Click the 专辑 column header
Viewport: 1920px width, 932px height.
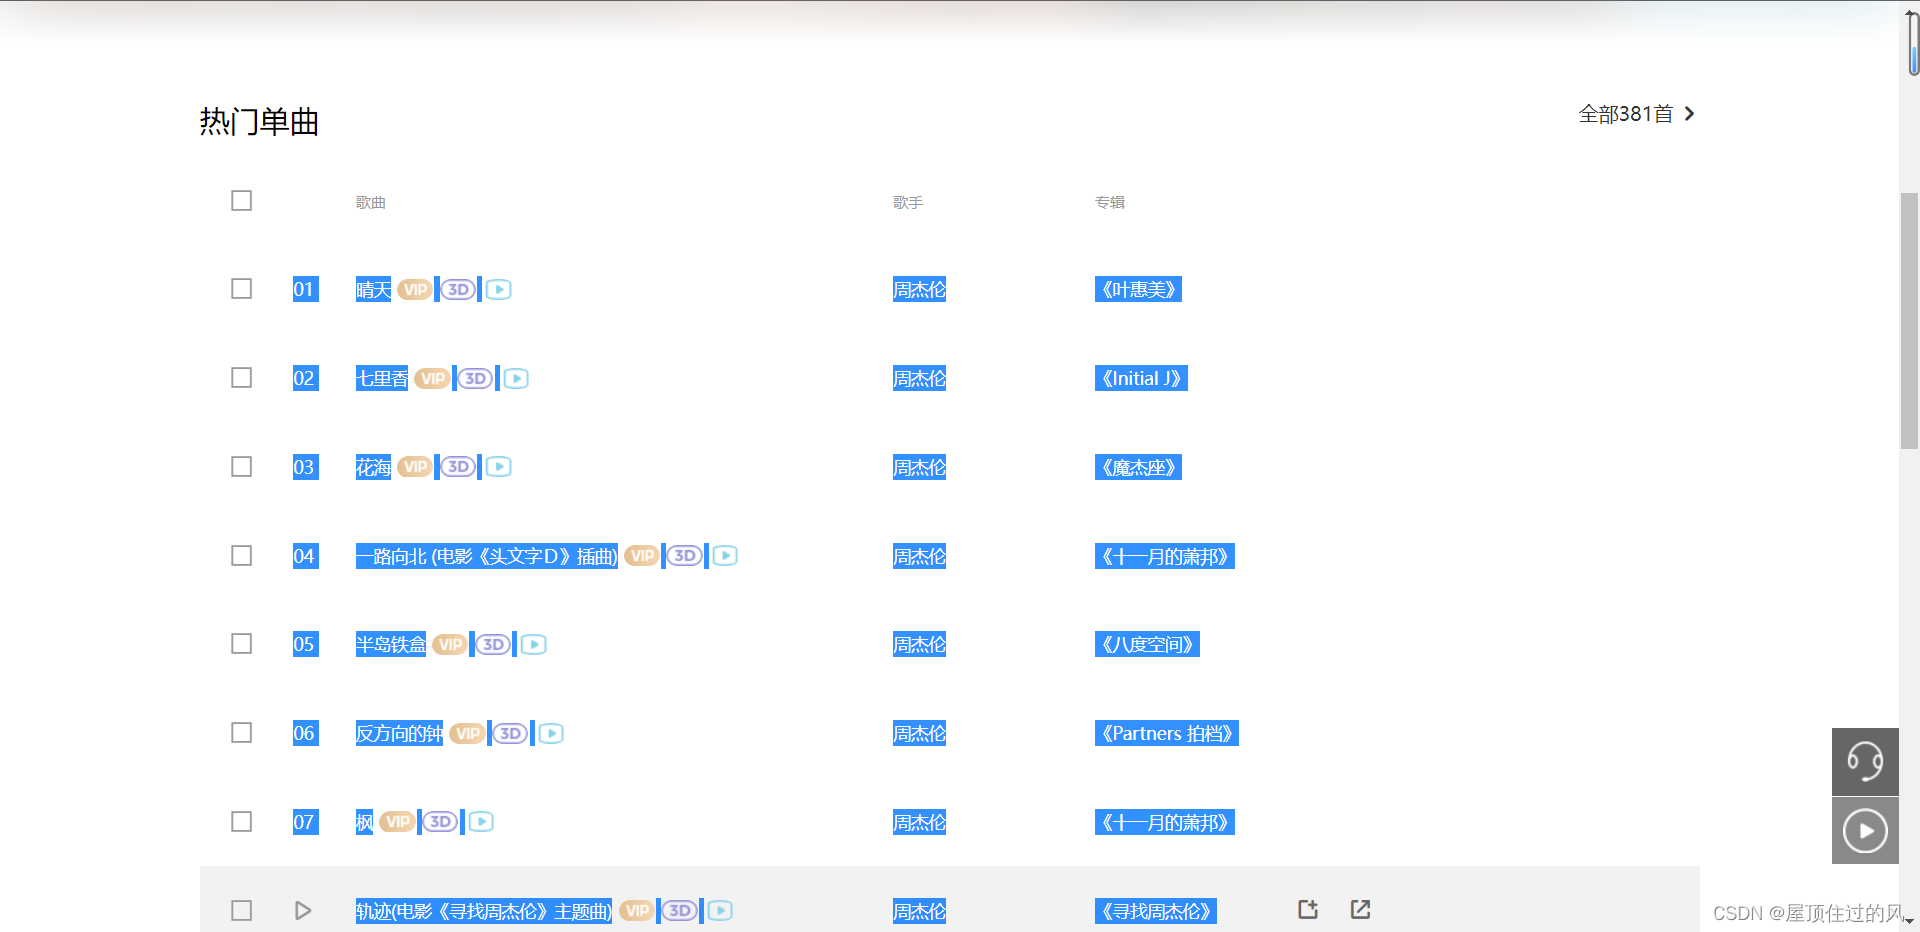(x=1110, y=203)
